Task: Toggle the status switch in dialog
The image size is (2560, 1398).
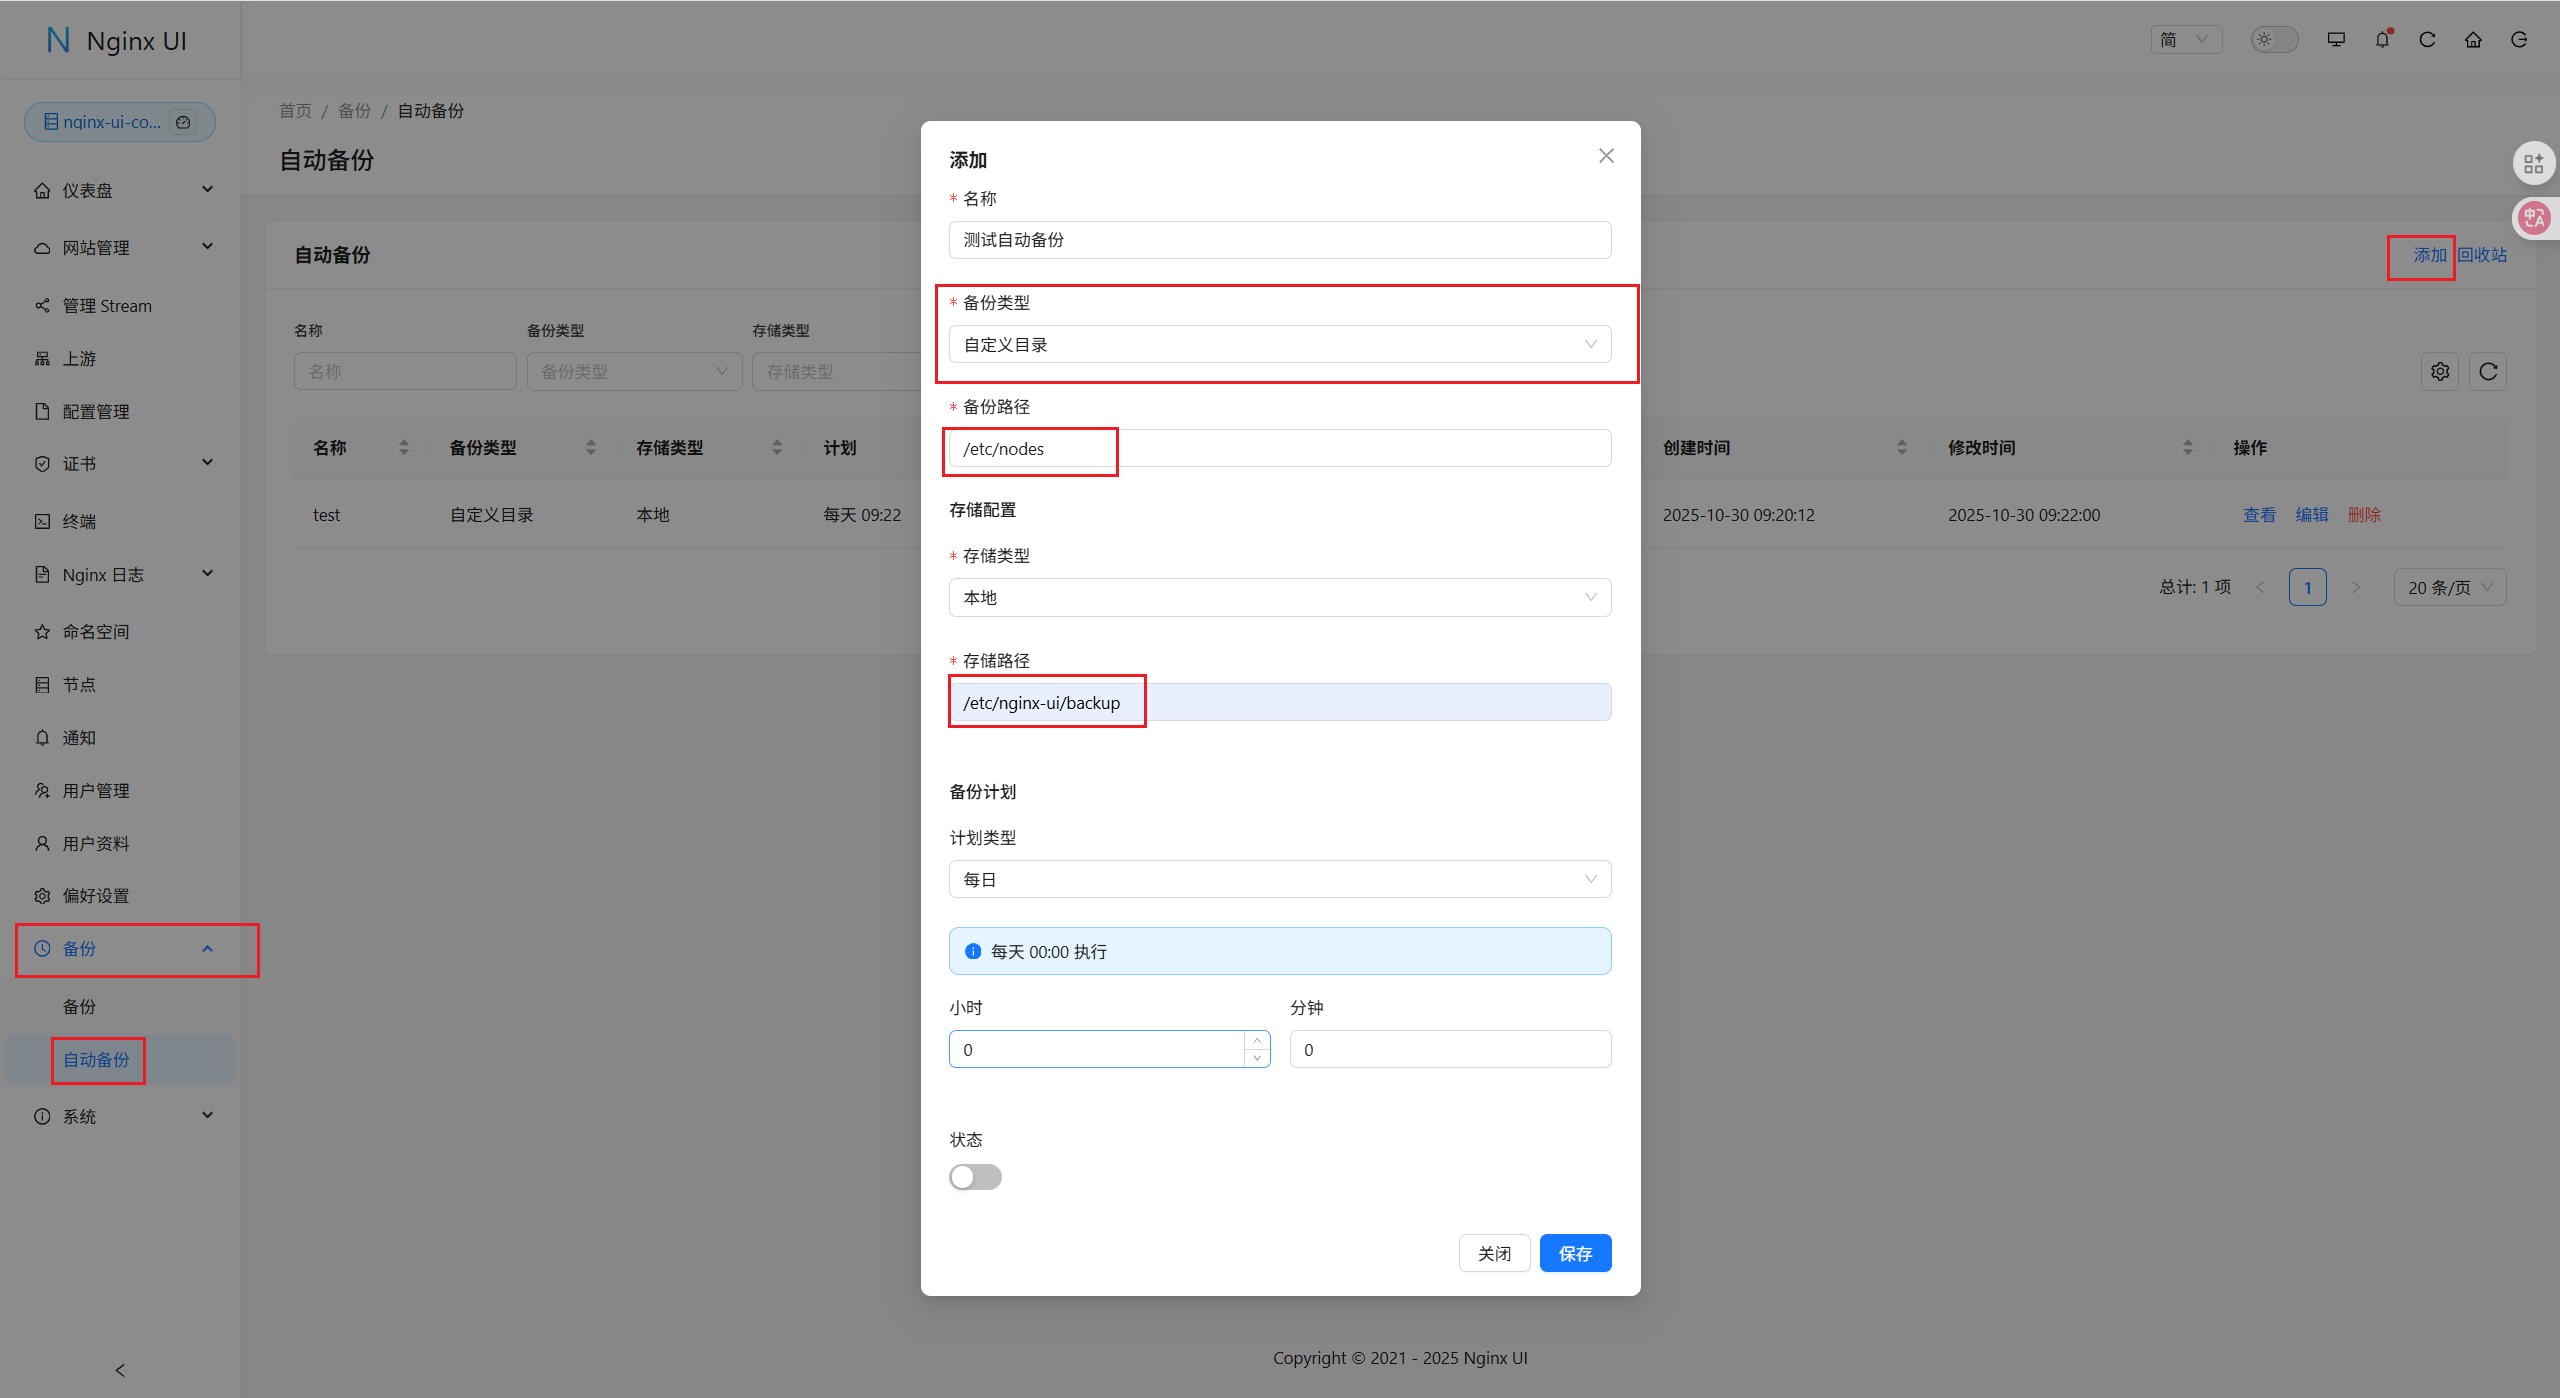Action: (x=975, y=1177)
